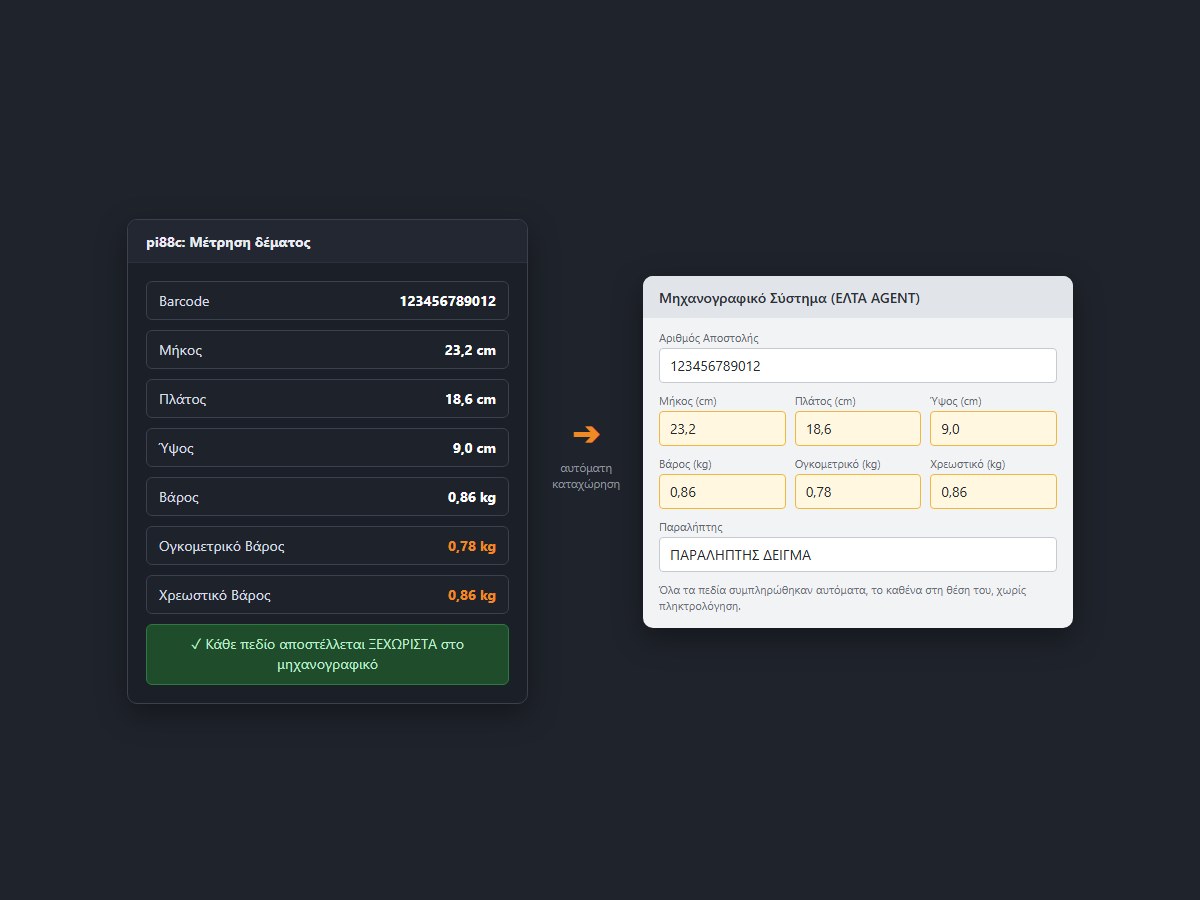Click the Ογκομετρικό Βάρος row label

[222, 546]
